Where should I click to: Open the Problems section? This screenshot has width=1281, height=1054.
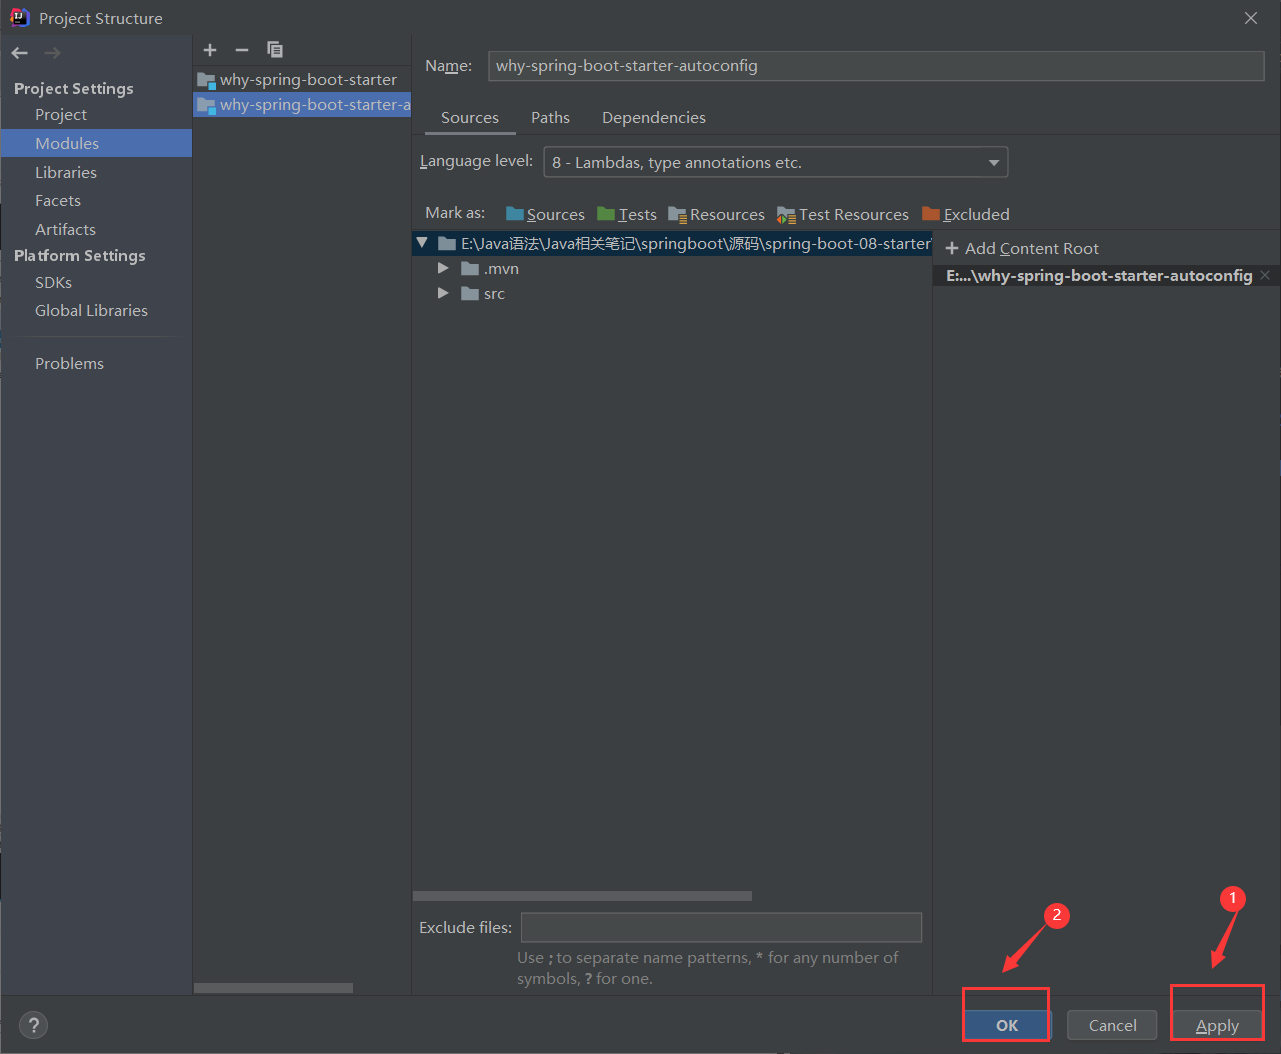tap(69, 364)
